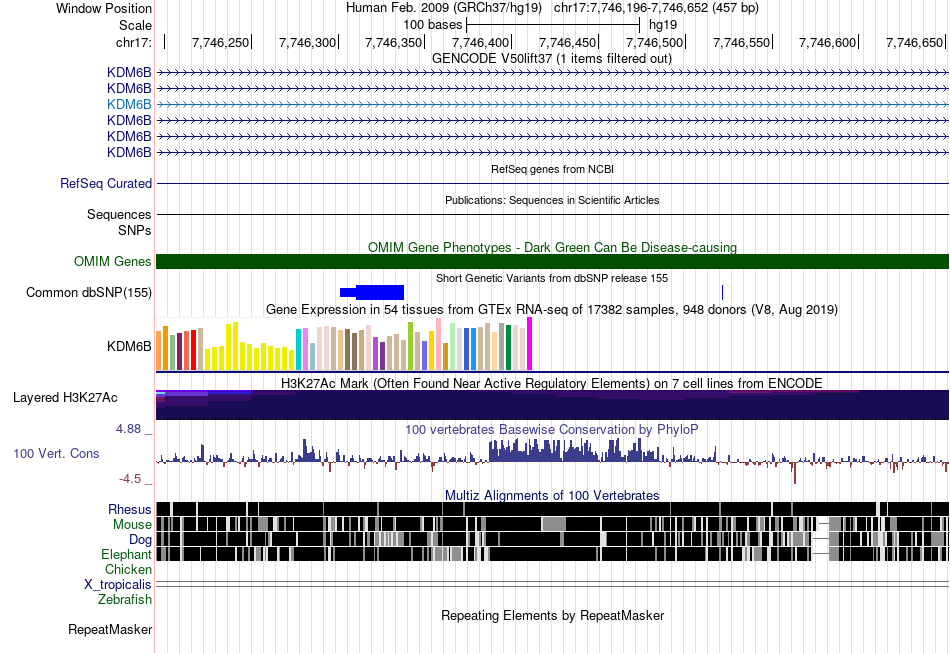This screenshot has width=950, height=653.
Task: Click the chr17: ruler label
Action: pos(133,42)
